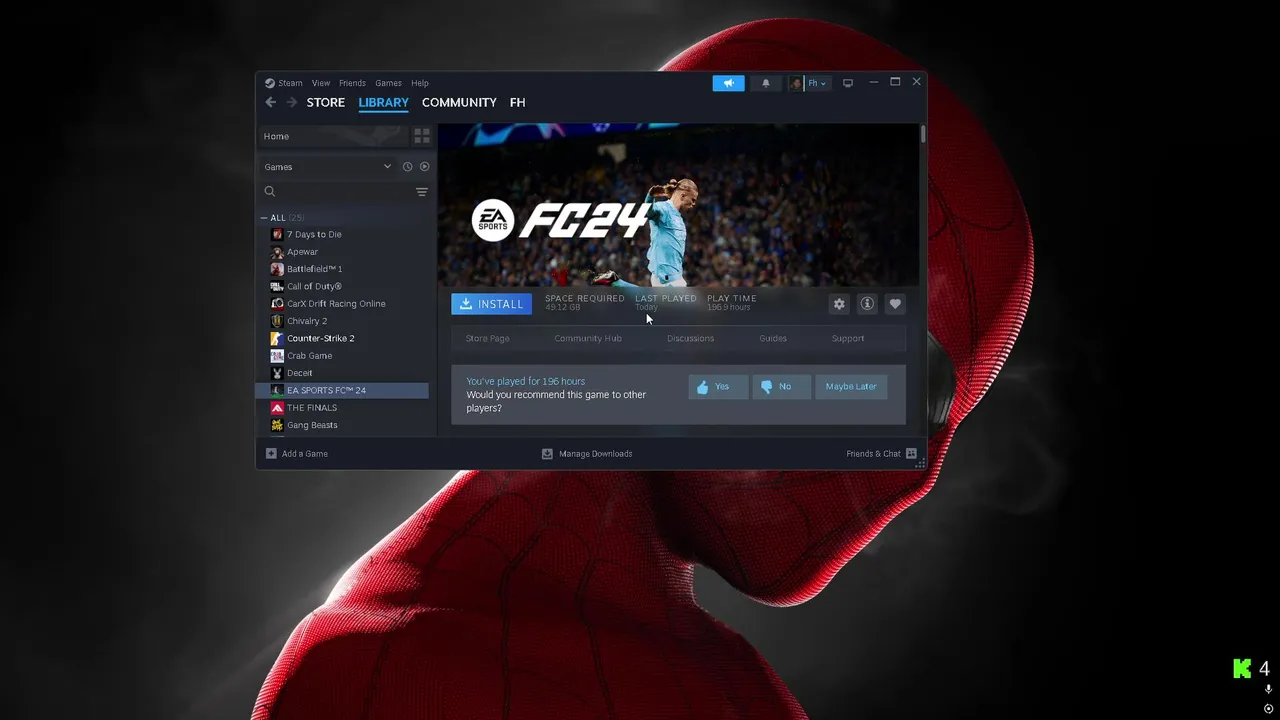1280x720 pixels.
Task: Click the Manage Downloads icon
Action: 547,454
